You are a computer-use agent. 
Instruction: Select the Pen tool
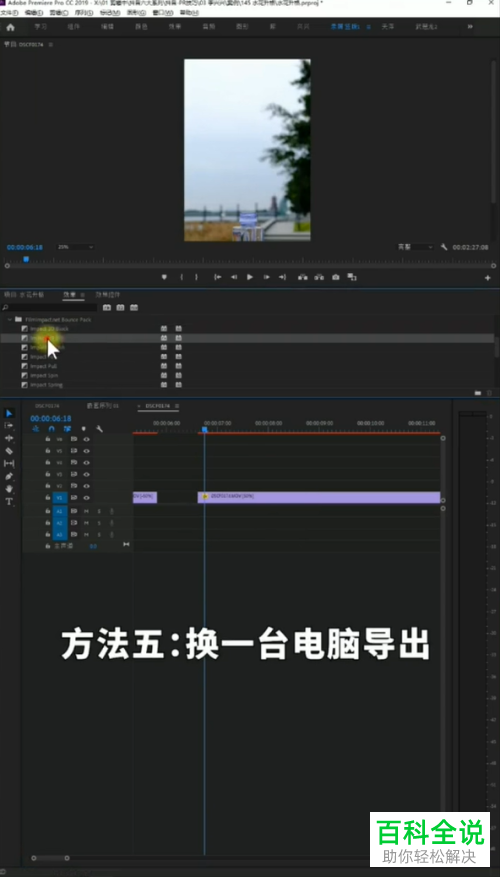[x=9, y=477]
